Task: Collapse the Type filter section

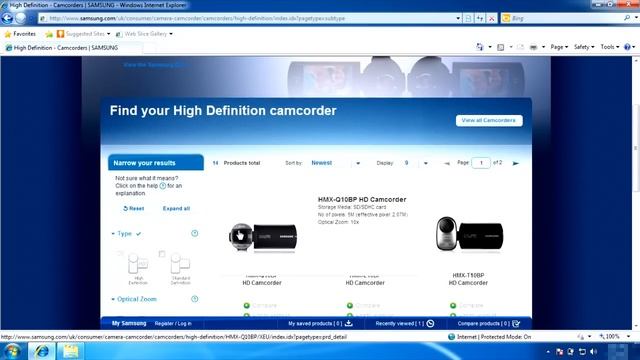Action: pos(113,233)
